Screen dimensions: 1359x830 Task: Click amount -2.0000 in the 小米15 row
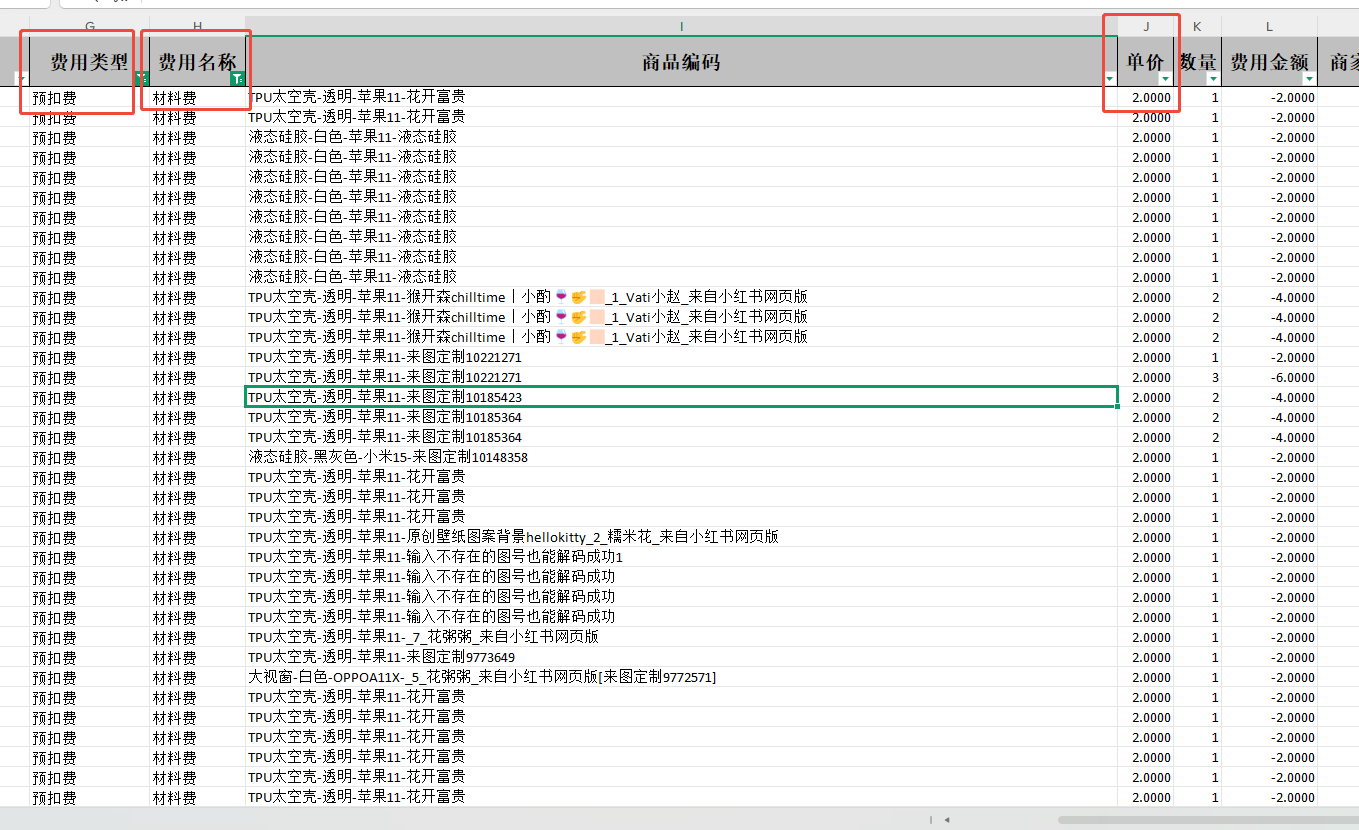1269,457
